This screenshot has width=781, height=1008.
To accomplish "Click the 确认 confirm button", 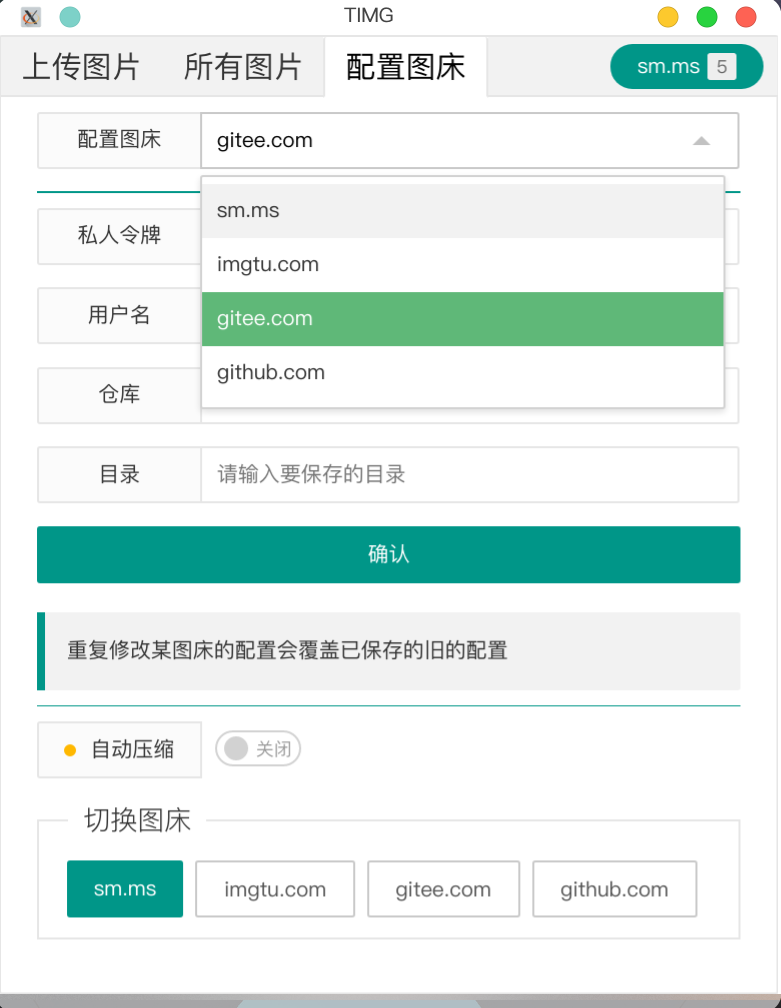I will coord(388,555).
